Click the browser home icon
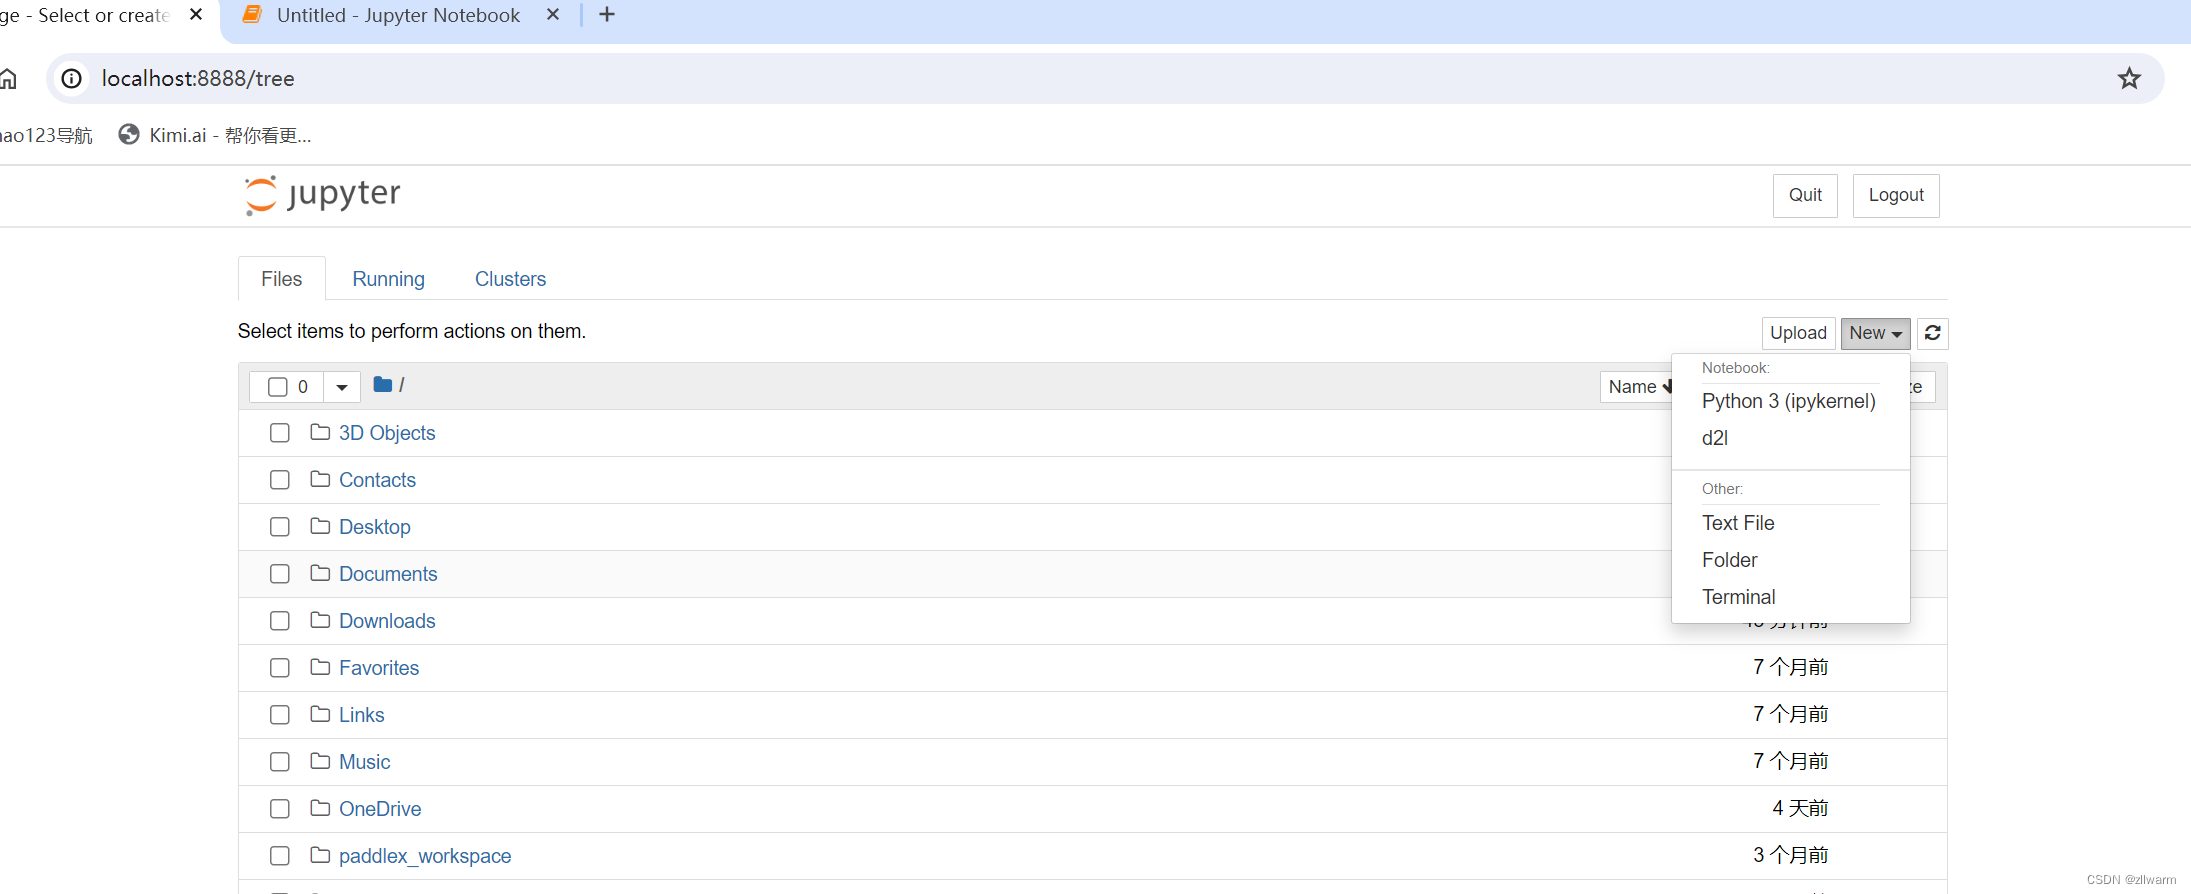Viewport: 2191px width, 894px height. (9, 78)
